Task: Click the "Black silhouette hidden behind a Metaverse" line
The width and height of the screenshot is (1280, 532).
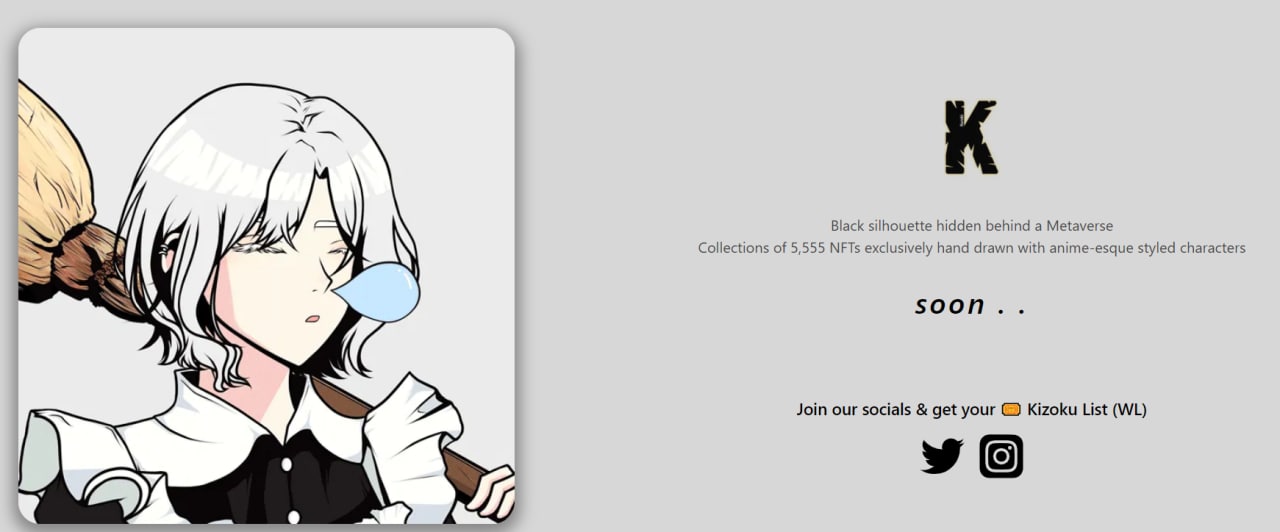Action: [972, 226]
